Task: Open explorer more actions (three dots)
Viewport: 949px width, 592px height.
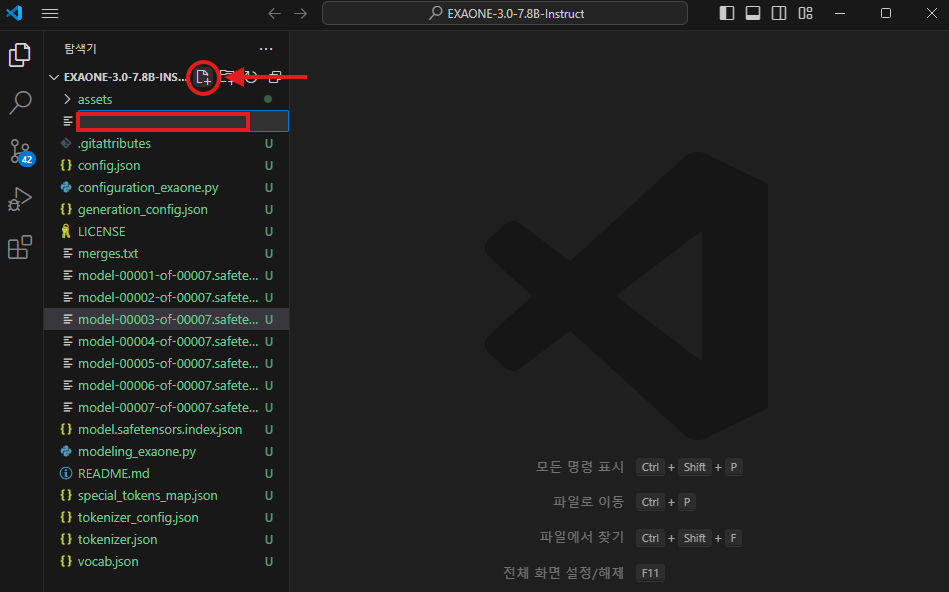Action: 266,49
